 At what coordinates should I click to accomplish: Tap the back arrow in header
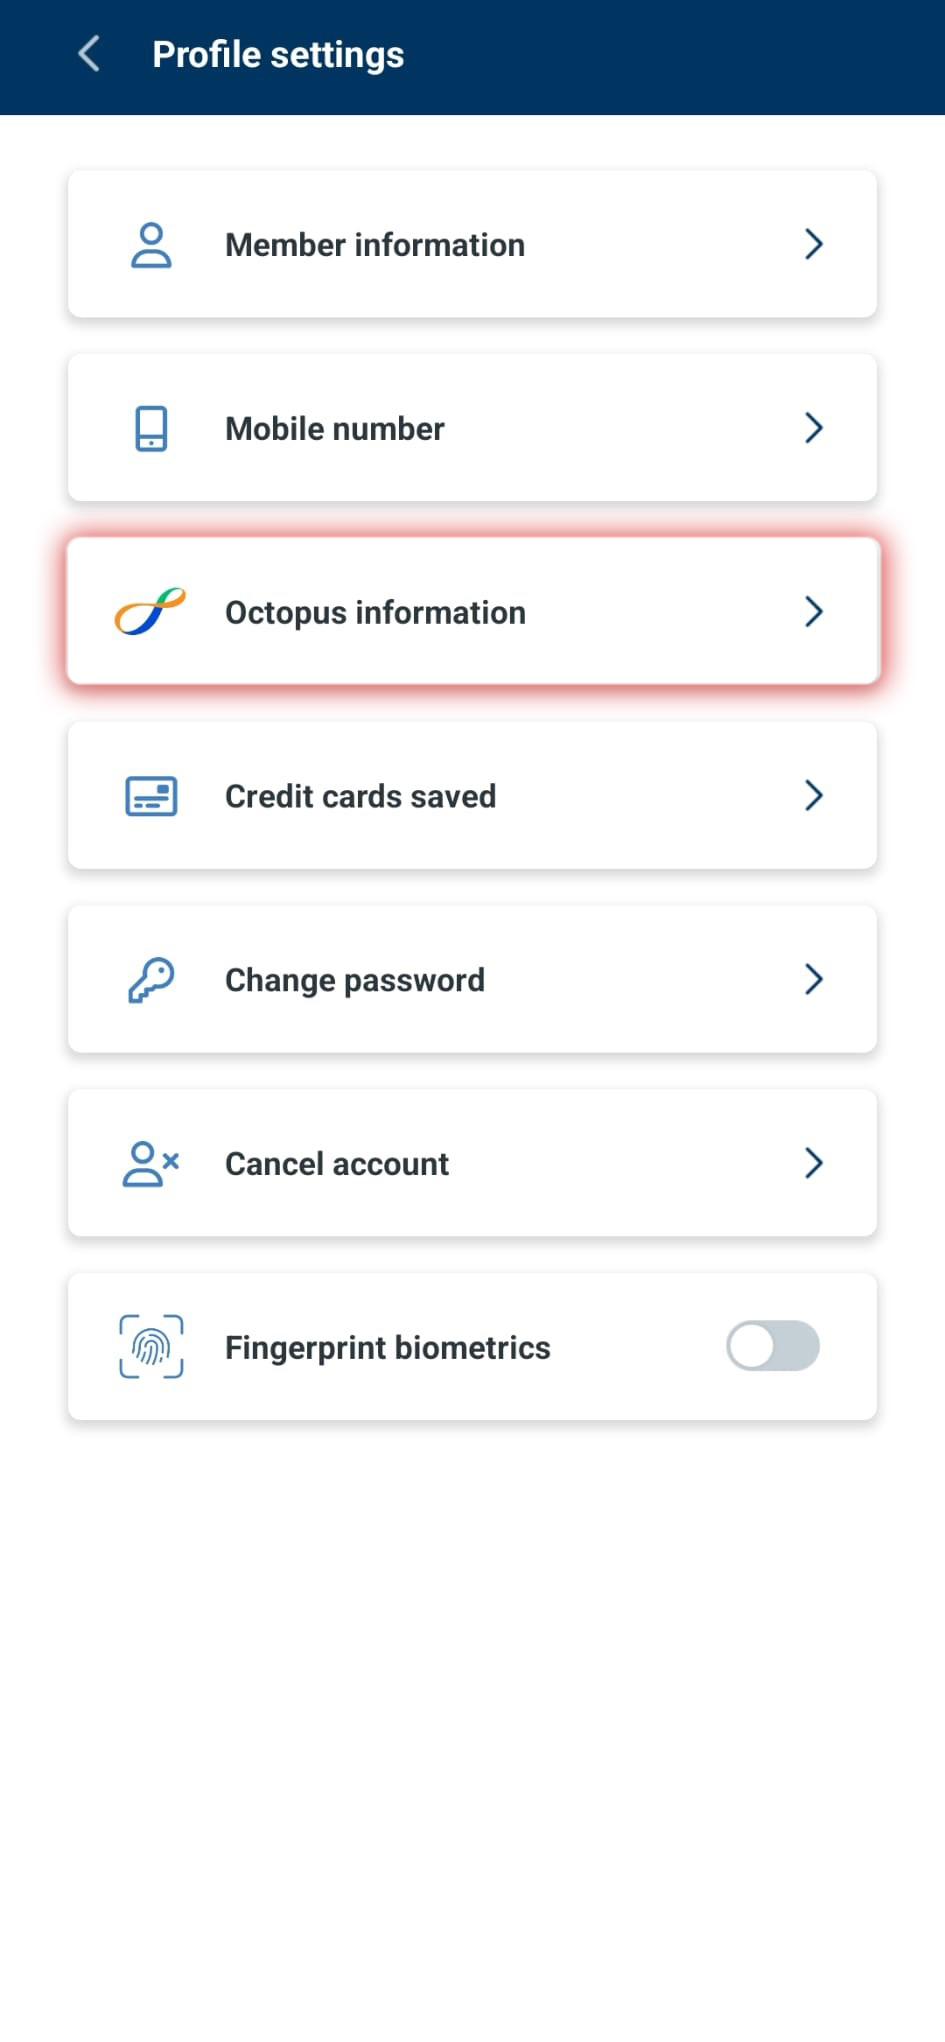coord(89,54)
